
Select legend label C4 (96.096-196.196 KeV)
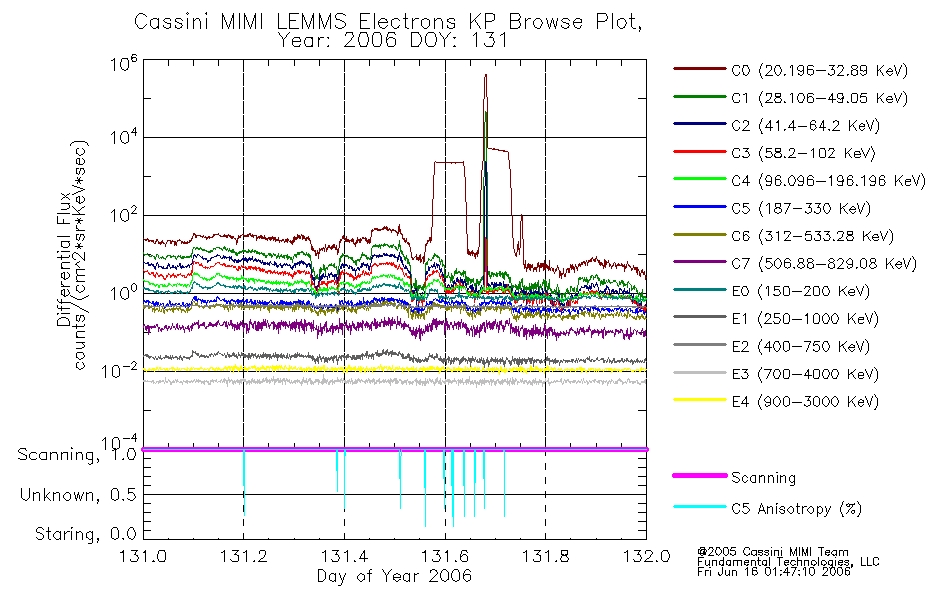click(x=828, y=181)
